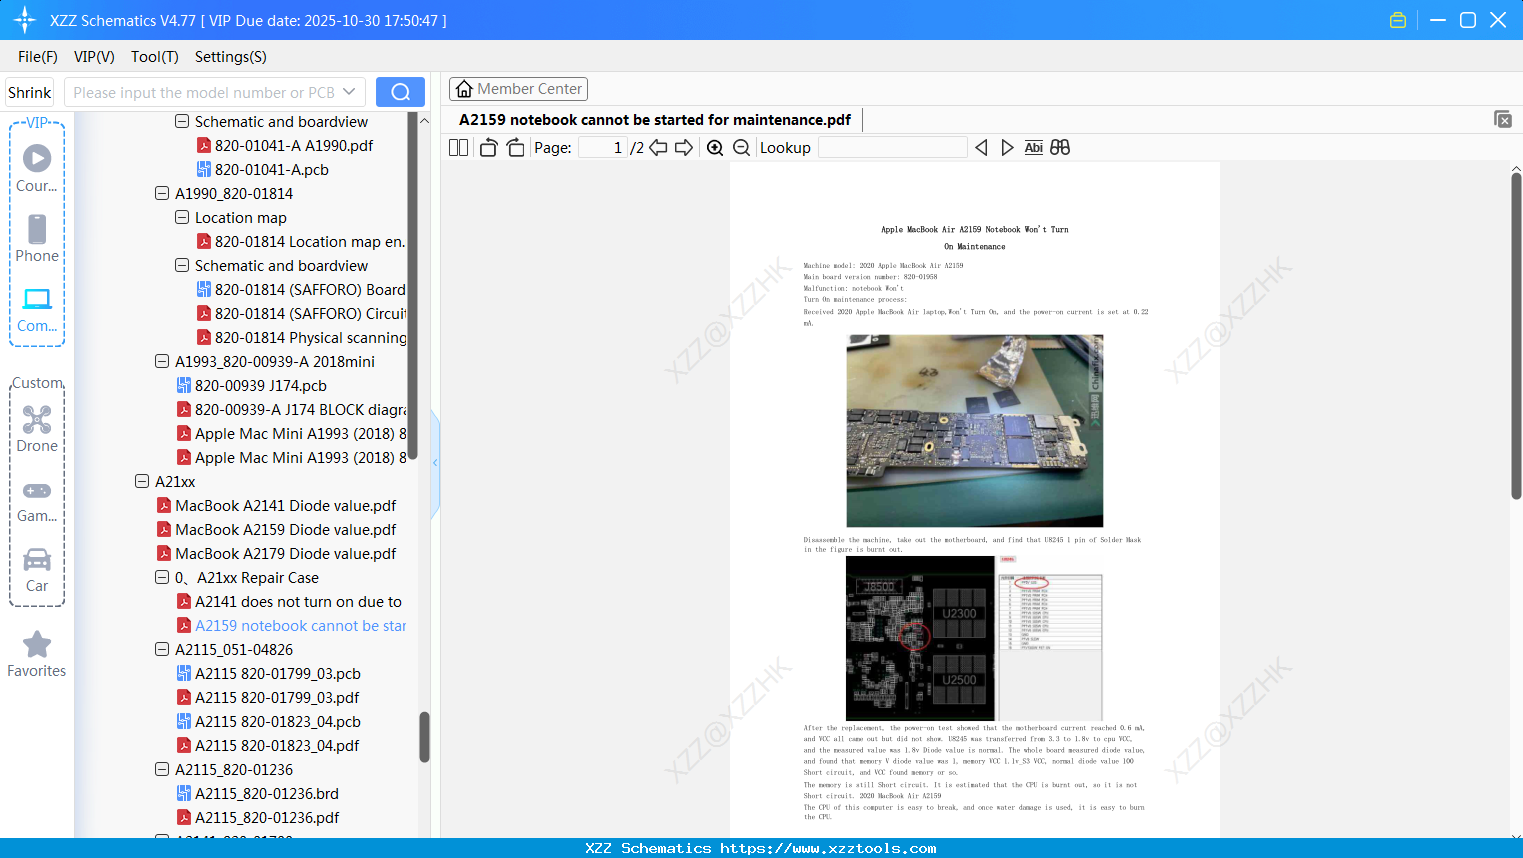Click the motherboard photo in the PDF
This screenshot has height=858, width=1523.
click(975, 431)
